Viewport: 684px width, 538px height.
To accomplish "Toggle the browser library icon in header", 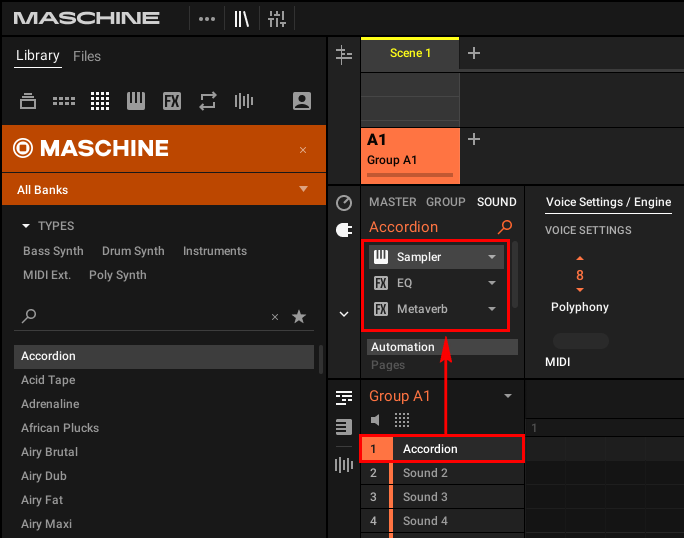I will [x=242, y=19].
